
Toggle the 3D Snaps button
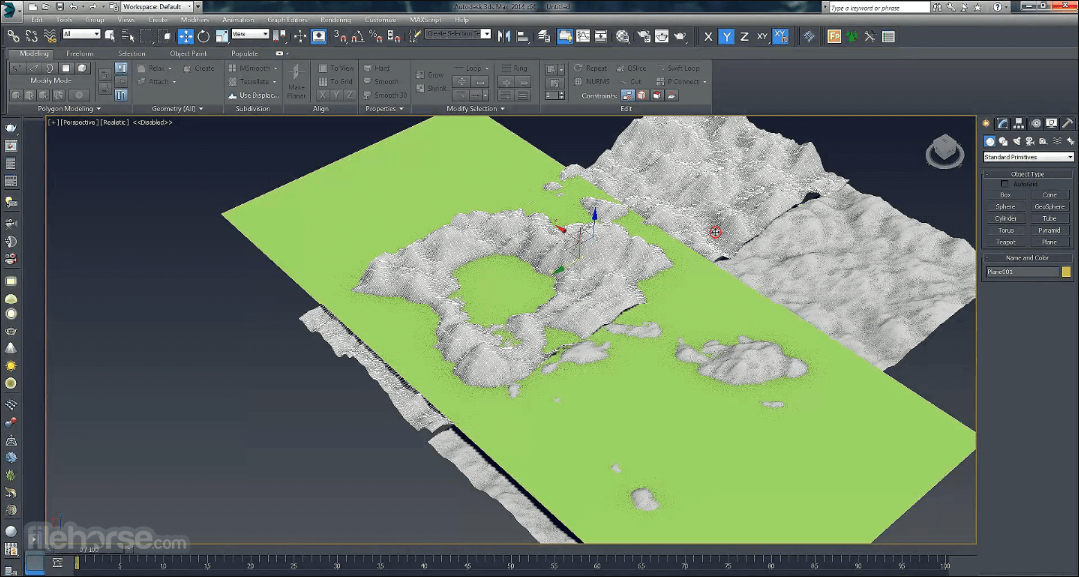[x=340, y=36]
